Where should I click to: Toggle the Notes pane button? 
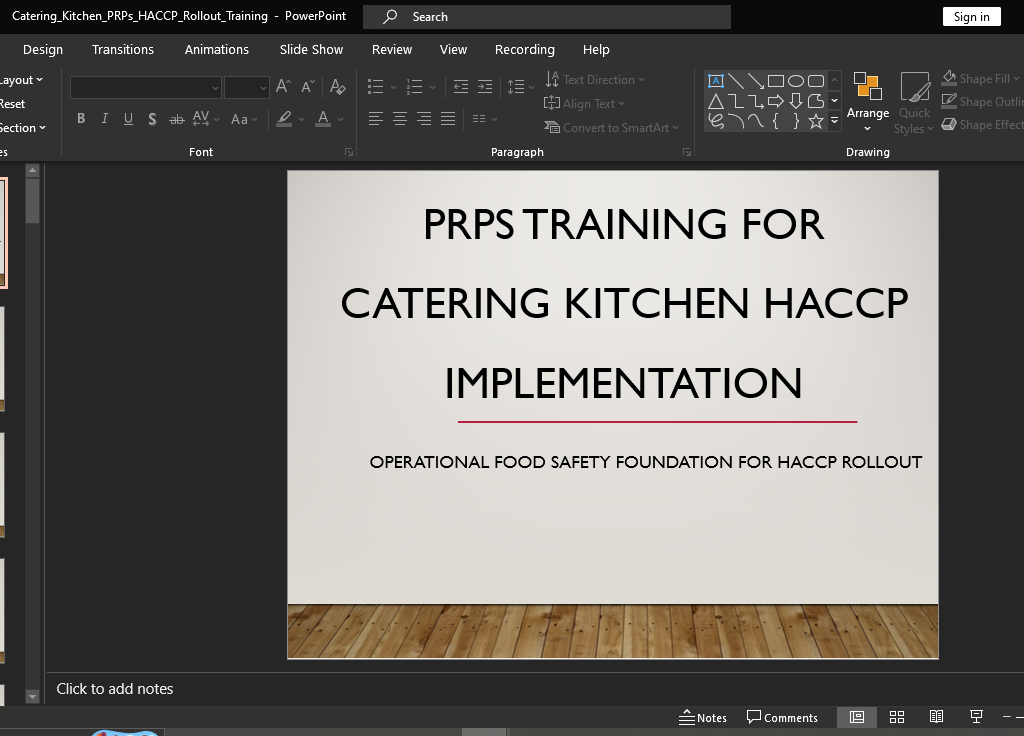703,717
